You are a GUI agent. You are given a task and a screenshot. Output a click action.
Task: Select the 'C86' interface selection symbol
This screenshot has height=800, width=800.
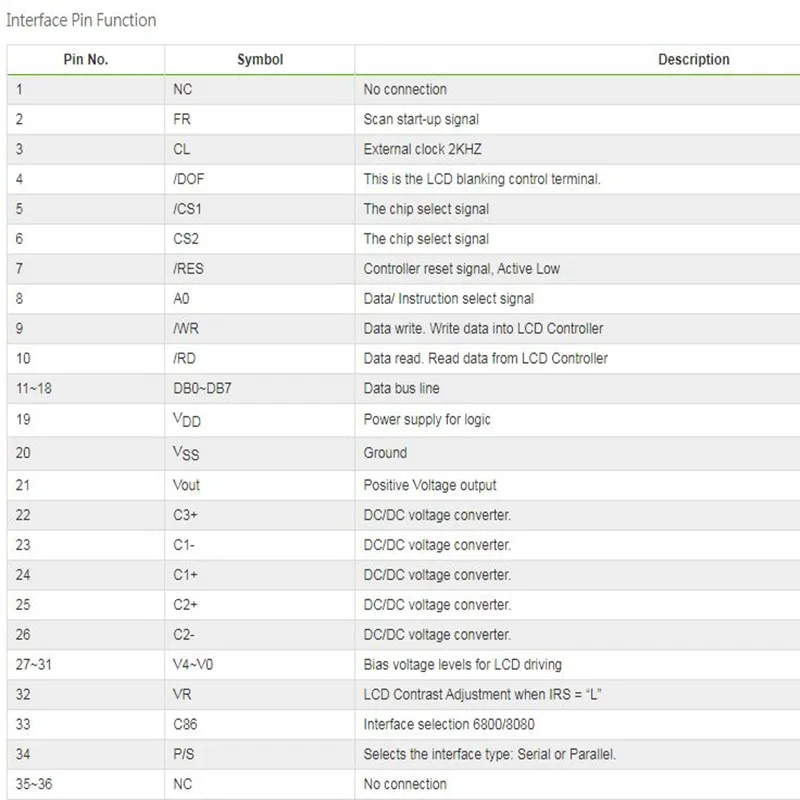186,725
